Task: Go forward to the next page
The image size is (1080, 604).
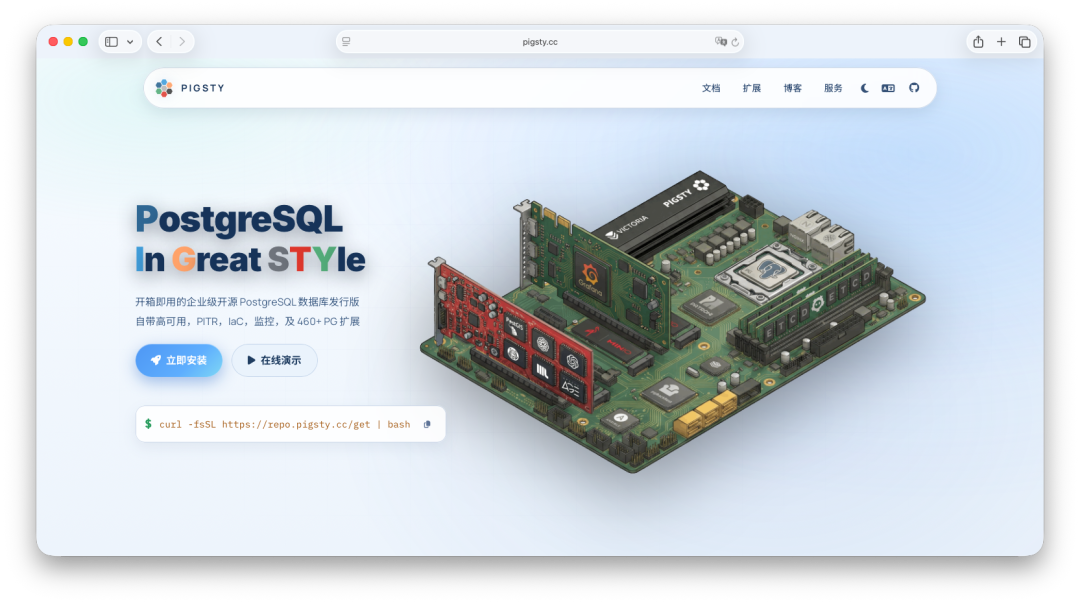Action: coord(182,41)
